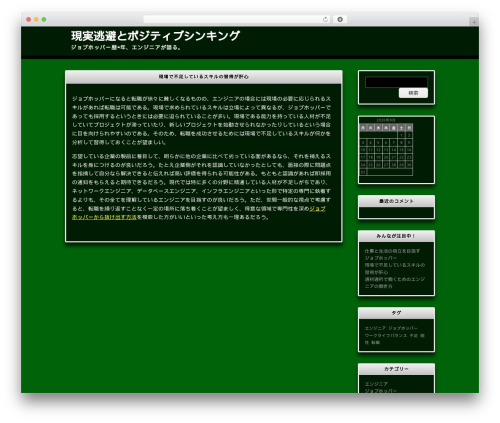Select date 21 in the calendar
This screenshot has width=500, height=423.
point(394,157)
